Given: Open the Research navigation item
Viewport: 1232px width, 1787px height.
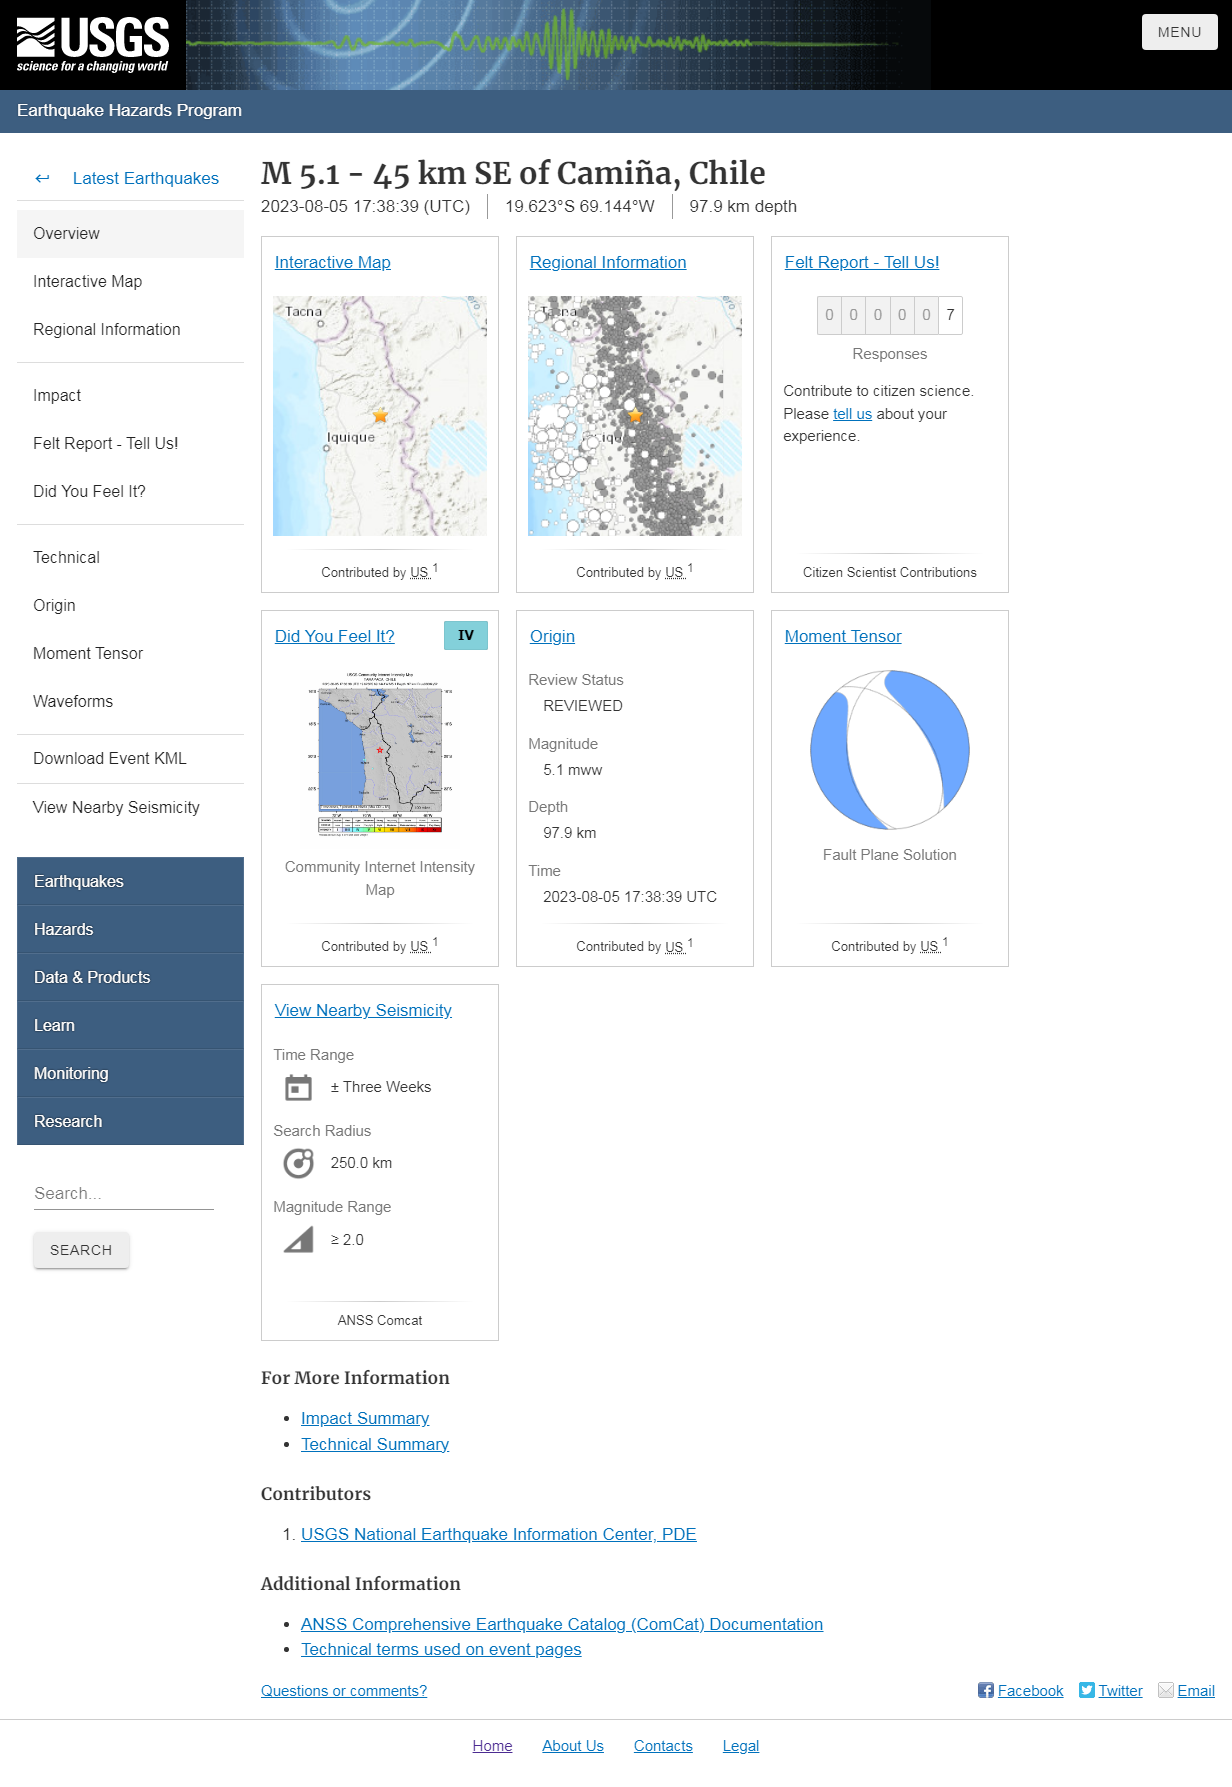Looking at the screenshot, I should pos(130,1121).
